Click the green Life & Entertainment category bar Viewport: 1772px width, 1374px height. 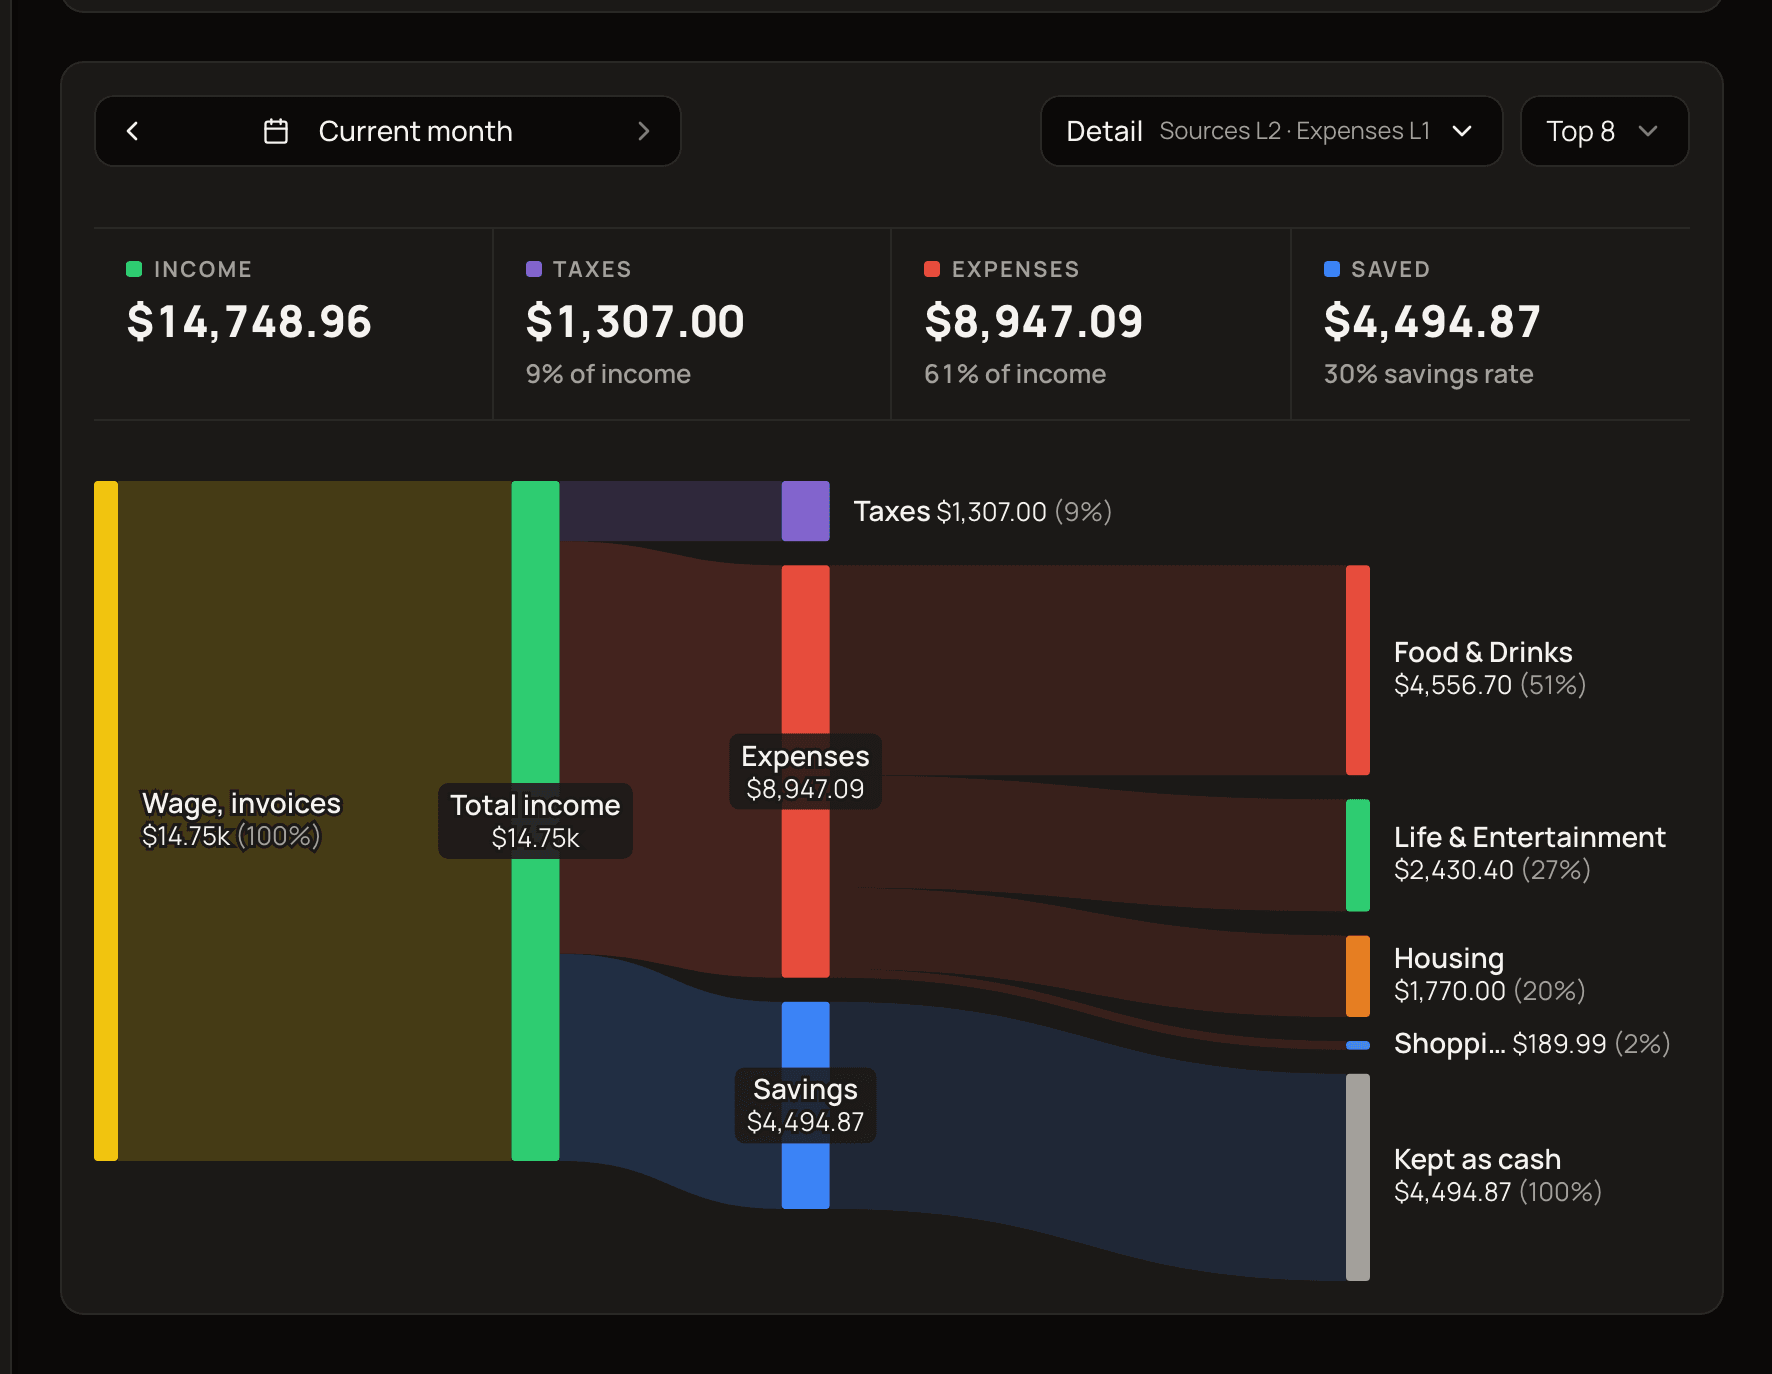pos(1358,855)
